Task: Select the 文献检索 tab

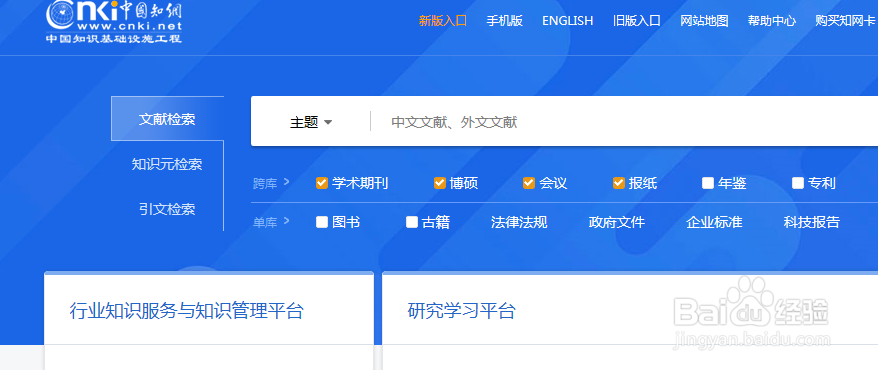Action: pos(167,119)
